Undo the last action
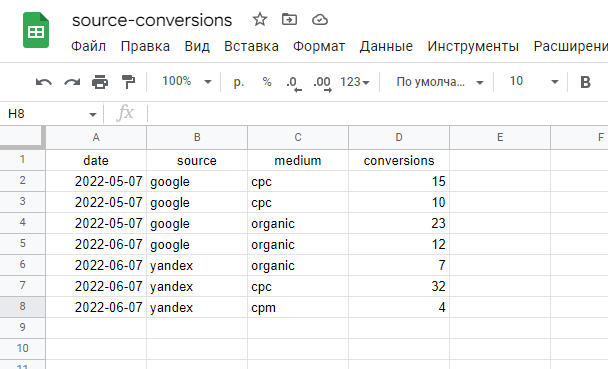This screenshot has width=608, height=369. 43,82
